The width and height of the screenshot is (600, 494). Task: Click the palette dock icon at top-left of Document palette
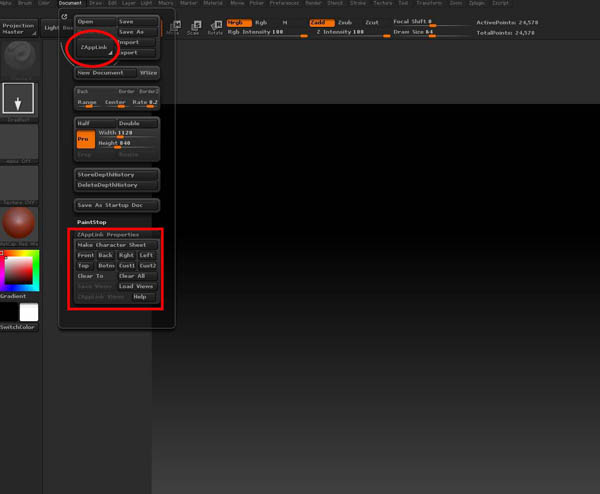(64, 16)
